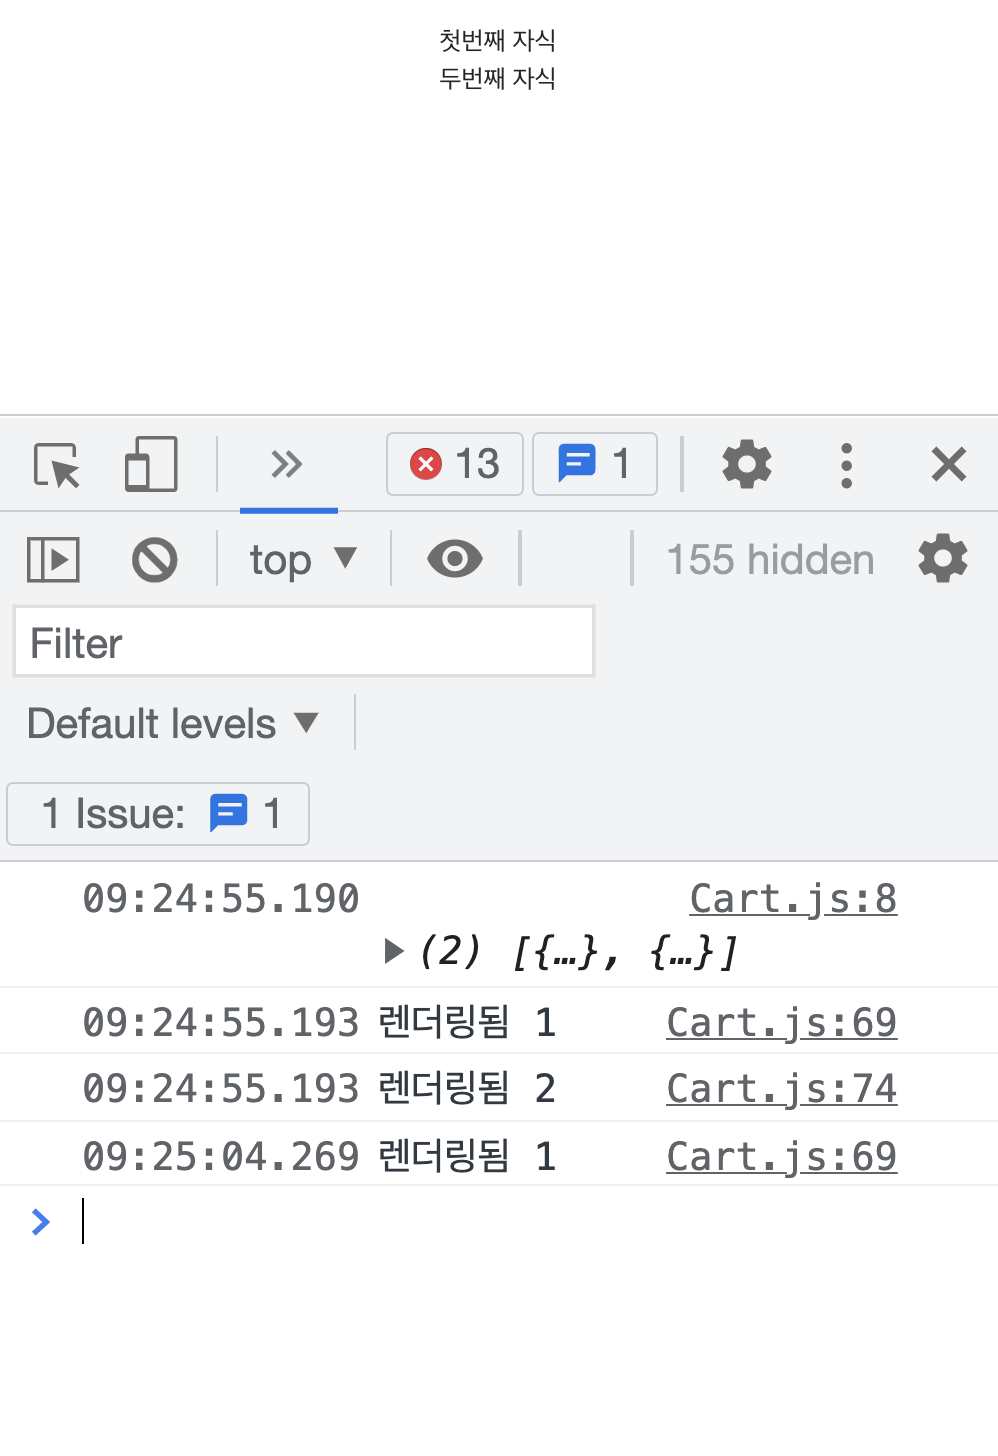Open the more tabs chevron menu
This screenshot has width=998, height=1456.
[287, 464]
